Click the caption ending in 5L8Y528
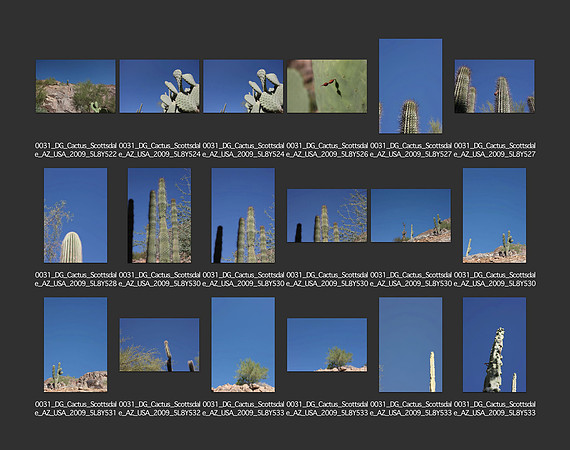 [76, 279]
